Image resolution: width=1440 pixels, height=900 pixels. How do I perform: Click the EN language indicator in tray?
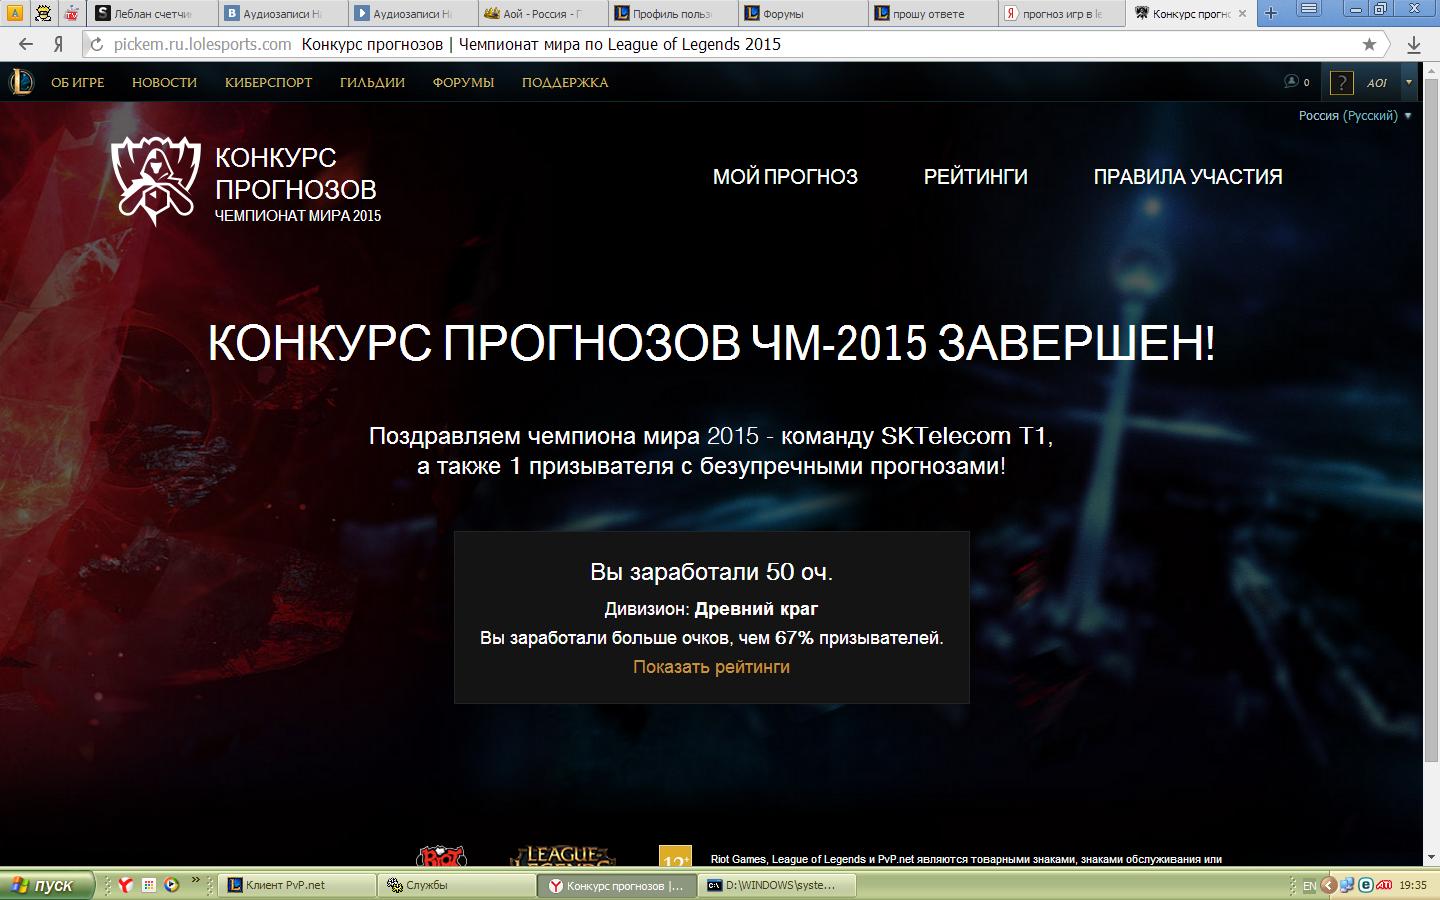(1309, 886)
